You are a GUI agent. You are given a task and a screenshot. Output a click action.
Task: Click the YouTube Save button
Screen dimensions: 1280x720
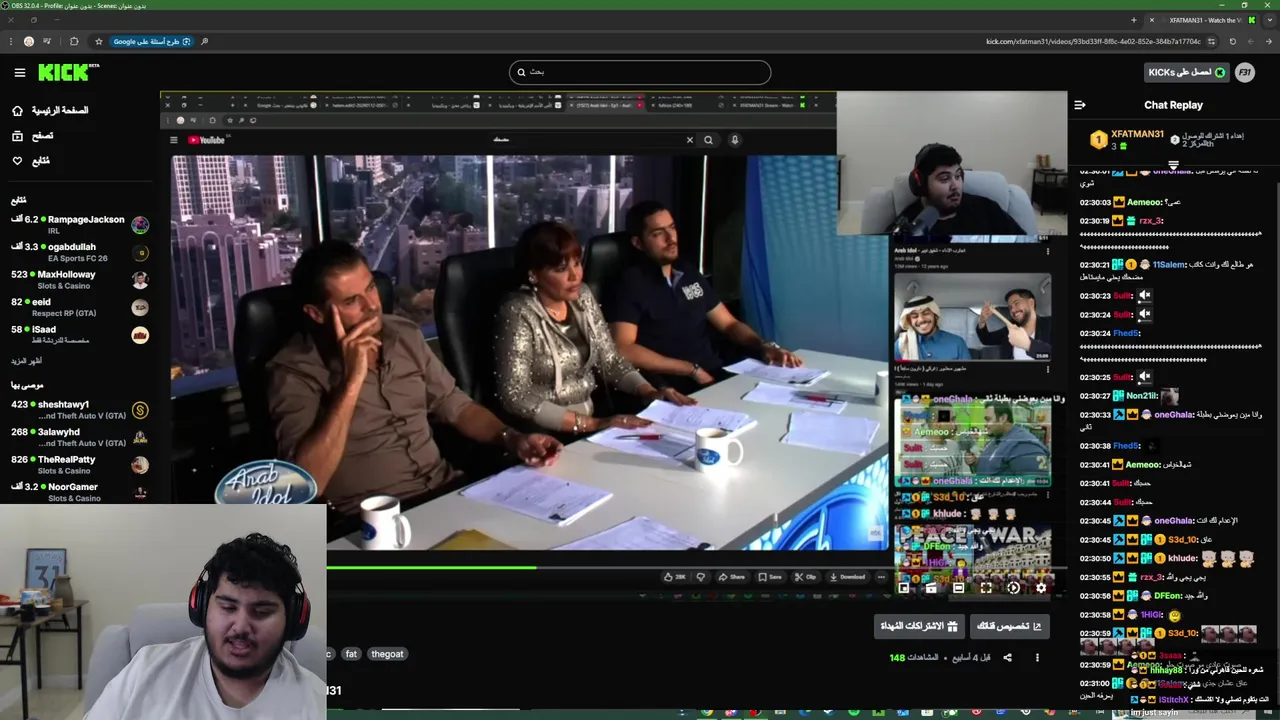pos(770,577)
